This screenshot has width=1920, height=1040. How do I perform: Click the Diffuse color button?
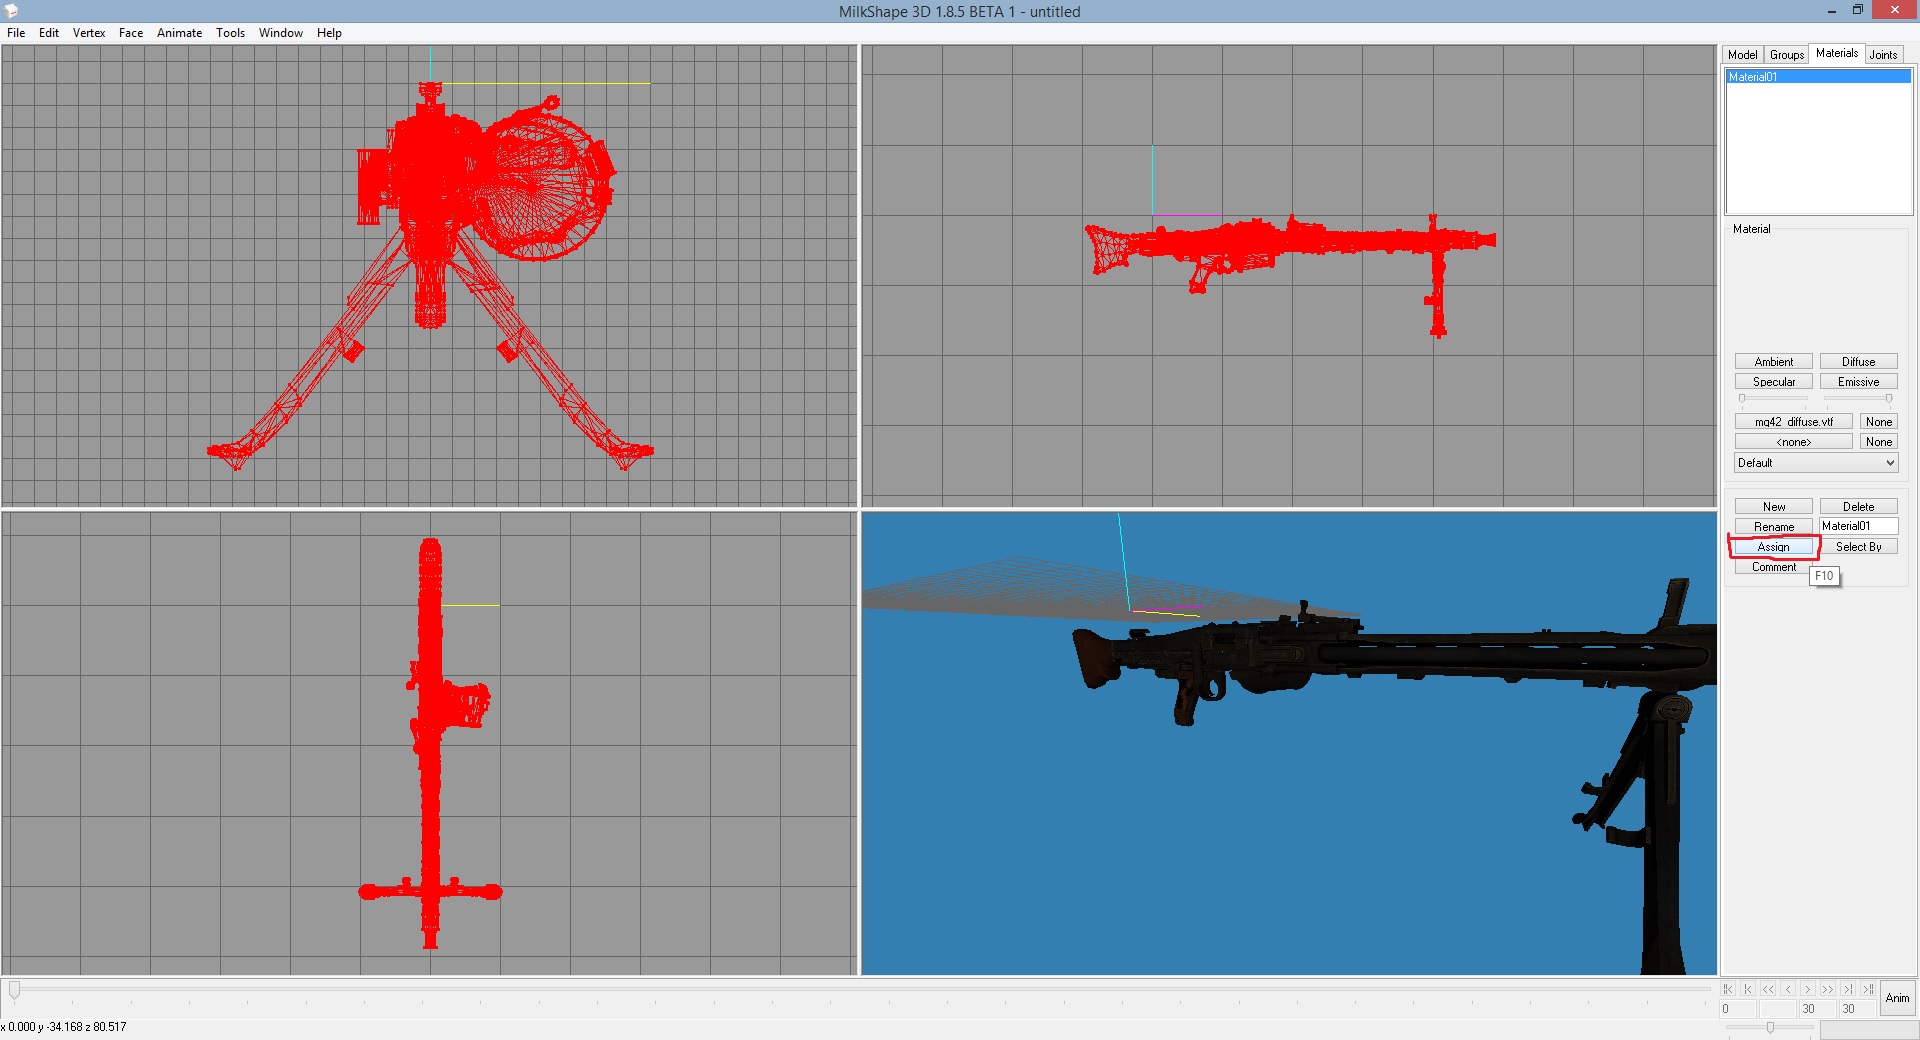tap(1859, 362)
